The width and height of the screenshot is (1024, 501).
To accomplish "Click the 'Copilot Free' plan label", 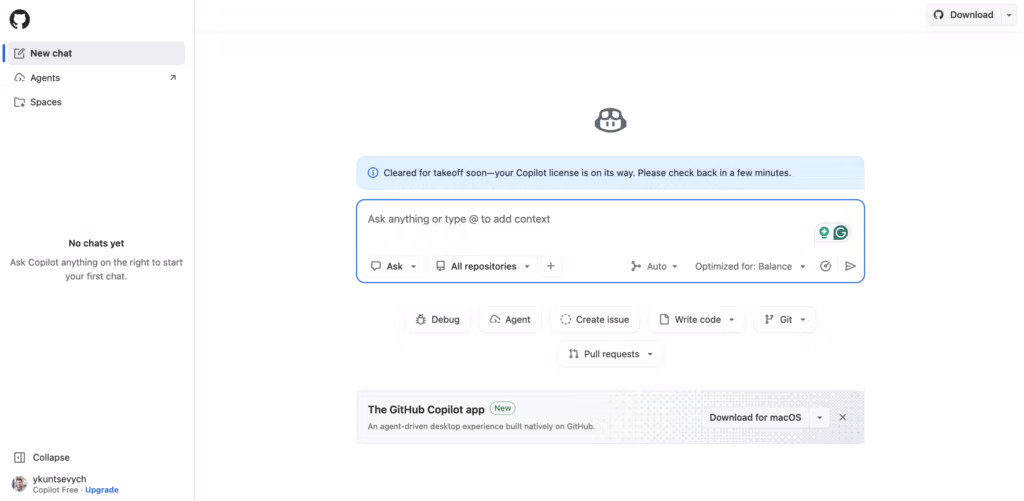I will 56,490.
